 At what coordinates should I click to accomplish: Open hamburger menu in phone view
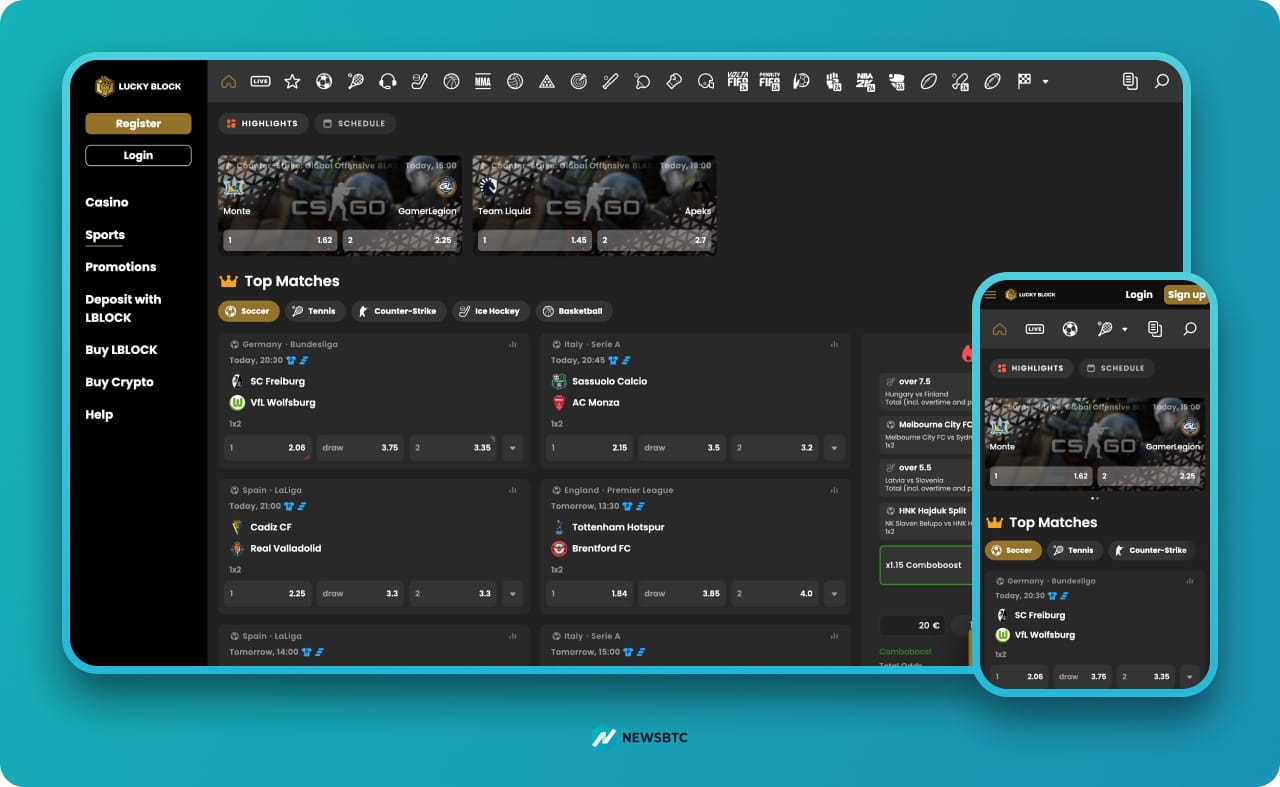pos(990,295)
